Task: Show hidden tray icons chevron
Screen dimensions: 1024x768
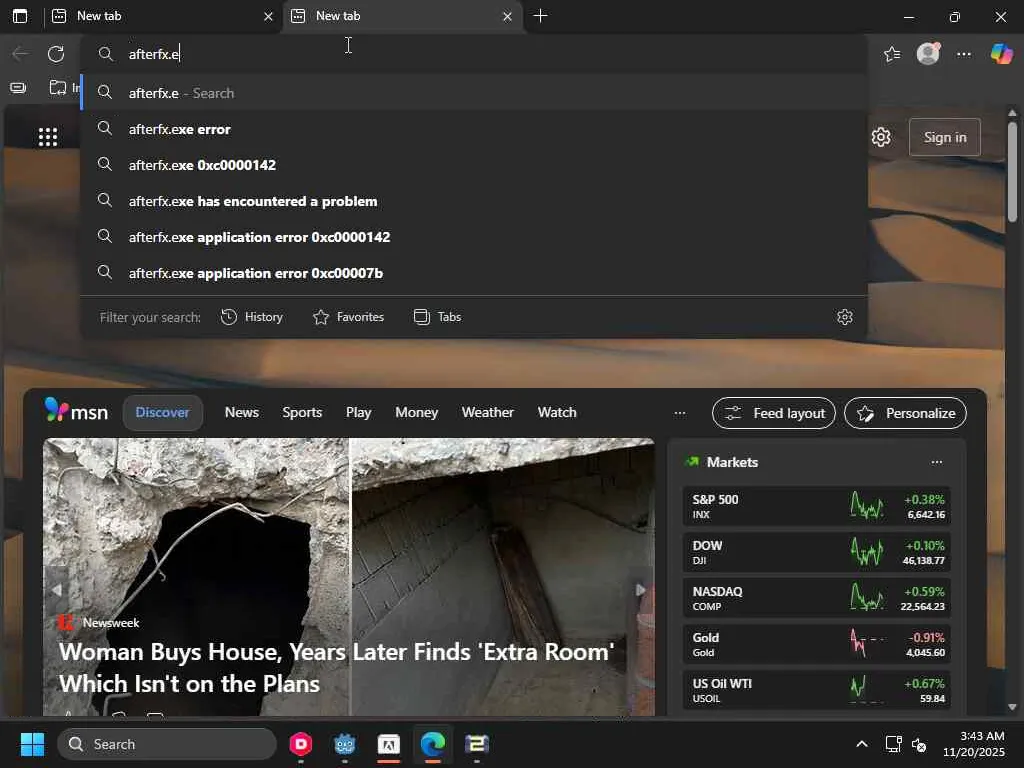Action: coord(861,744)
